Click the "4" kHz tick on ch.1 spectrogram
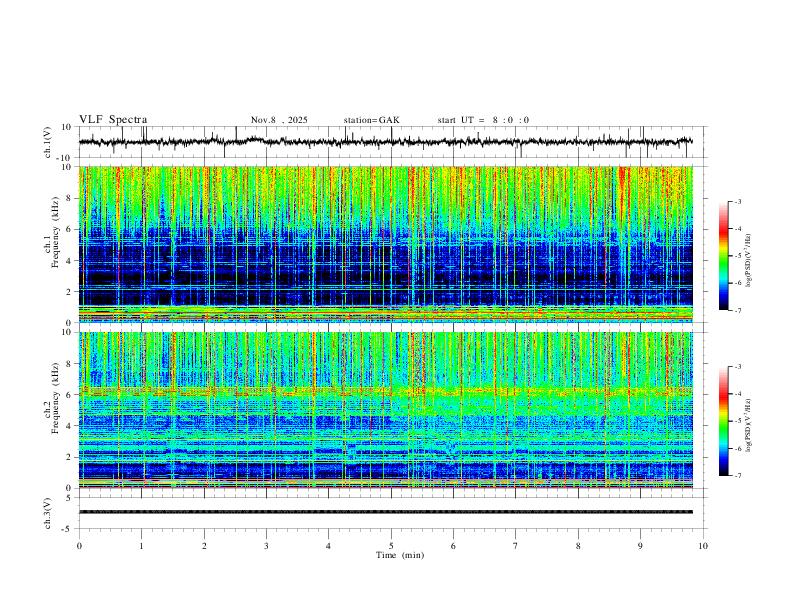The width and height of the screenshot is (792, 612). (70, 261)
